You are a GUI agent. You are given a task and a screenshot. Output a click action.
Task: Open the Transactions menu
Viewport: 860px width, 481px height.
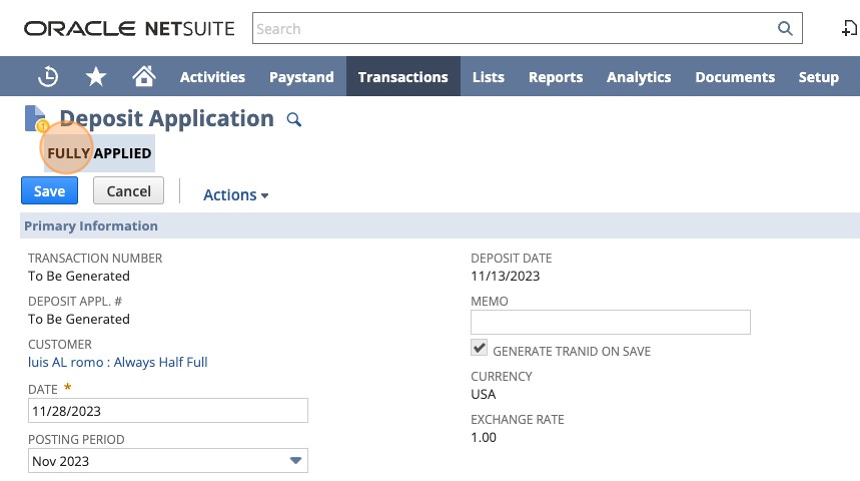(x=403, y=76)
